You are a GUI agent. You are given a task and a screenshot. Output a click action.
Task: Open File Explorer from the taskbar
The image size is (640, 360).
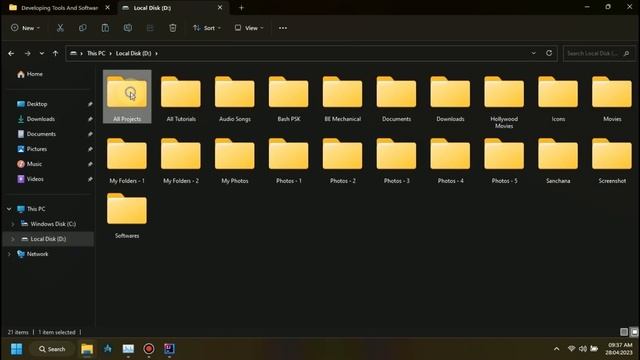click(87, 349)
